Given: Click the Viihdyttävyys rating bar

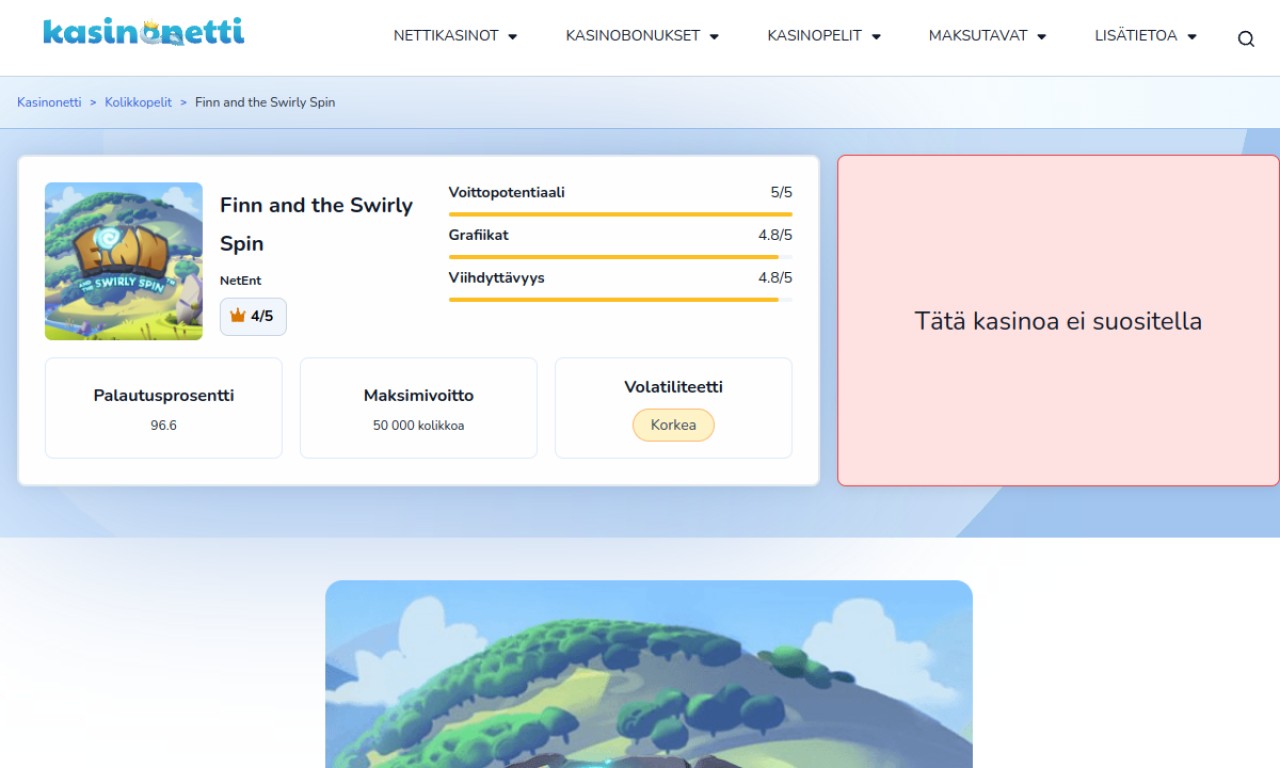Looking at the screenshot, I should tap(620, 300).
